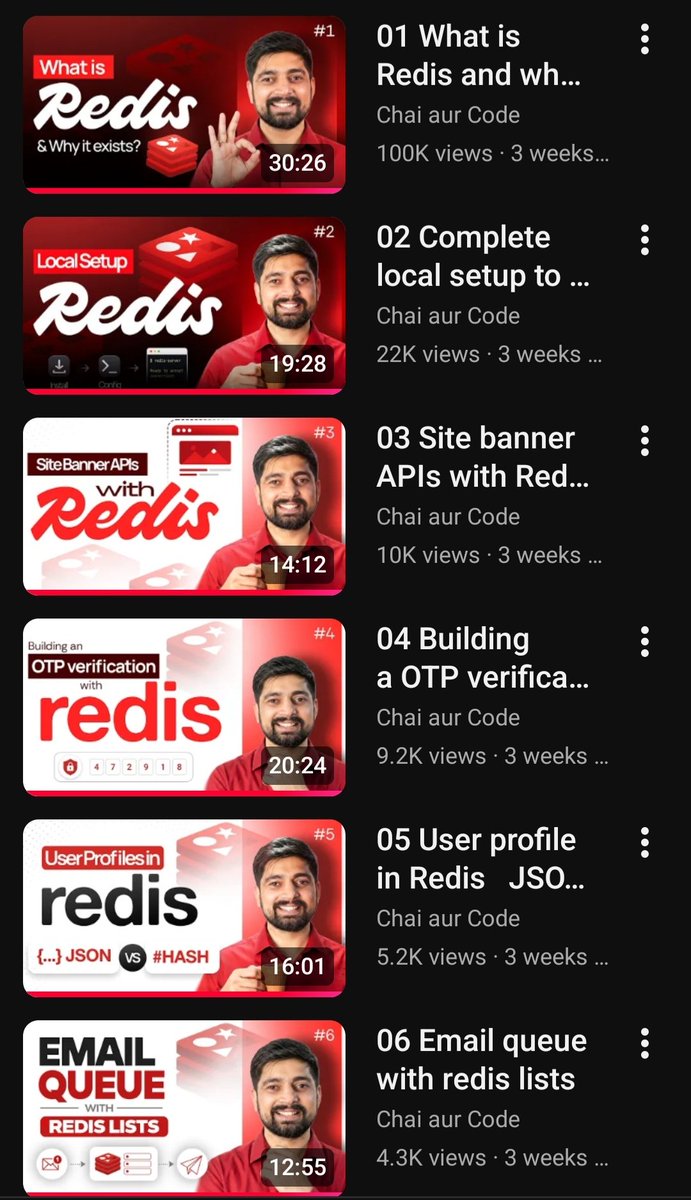Play the "Email Queue with Redis Lists" thumbnail
The width and height of the screenshot is (691, 1200).
[x=184, y=1108]
